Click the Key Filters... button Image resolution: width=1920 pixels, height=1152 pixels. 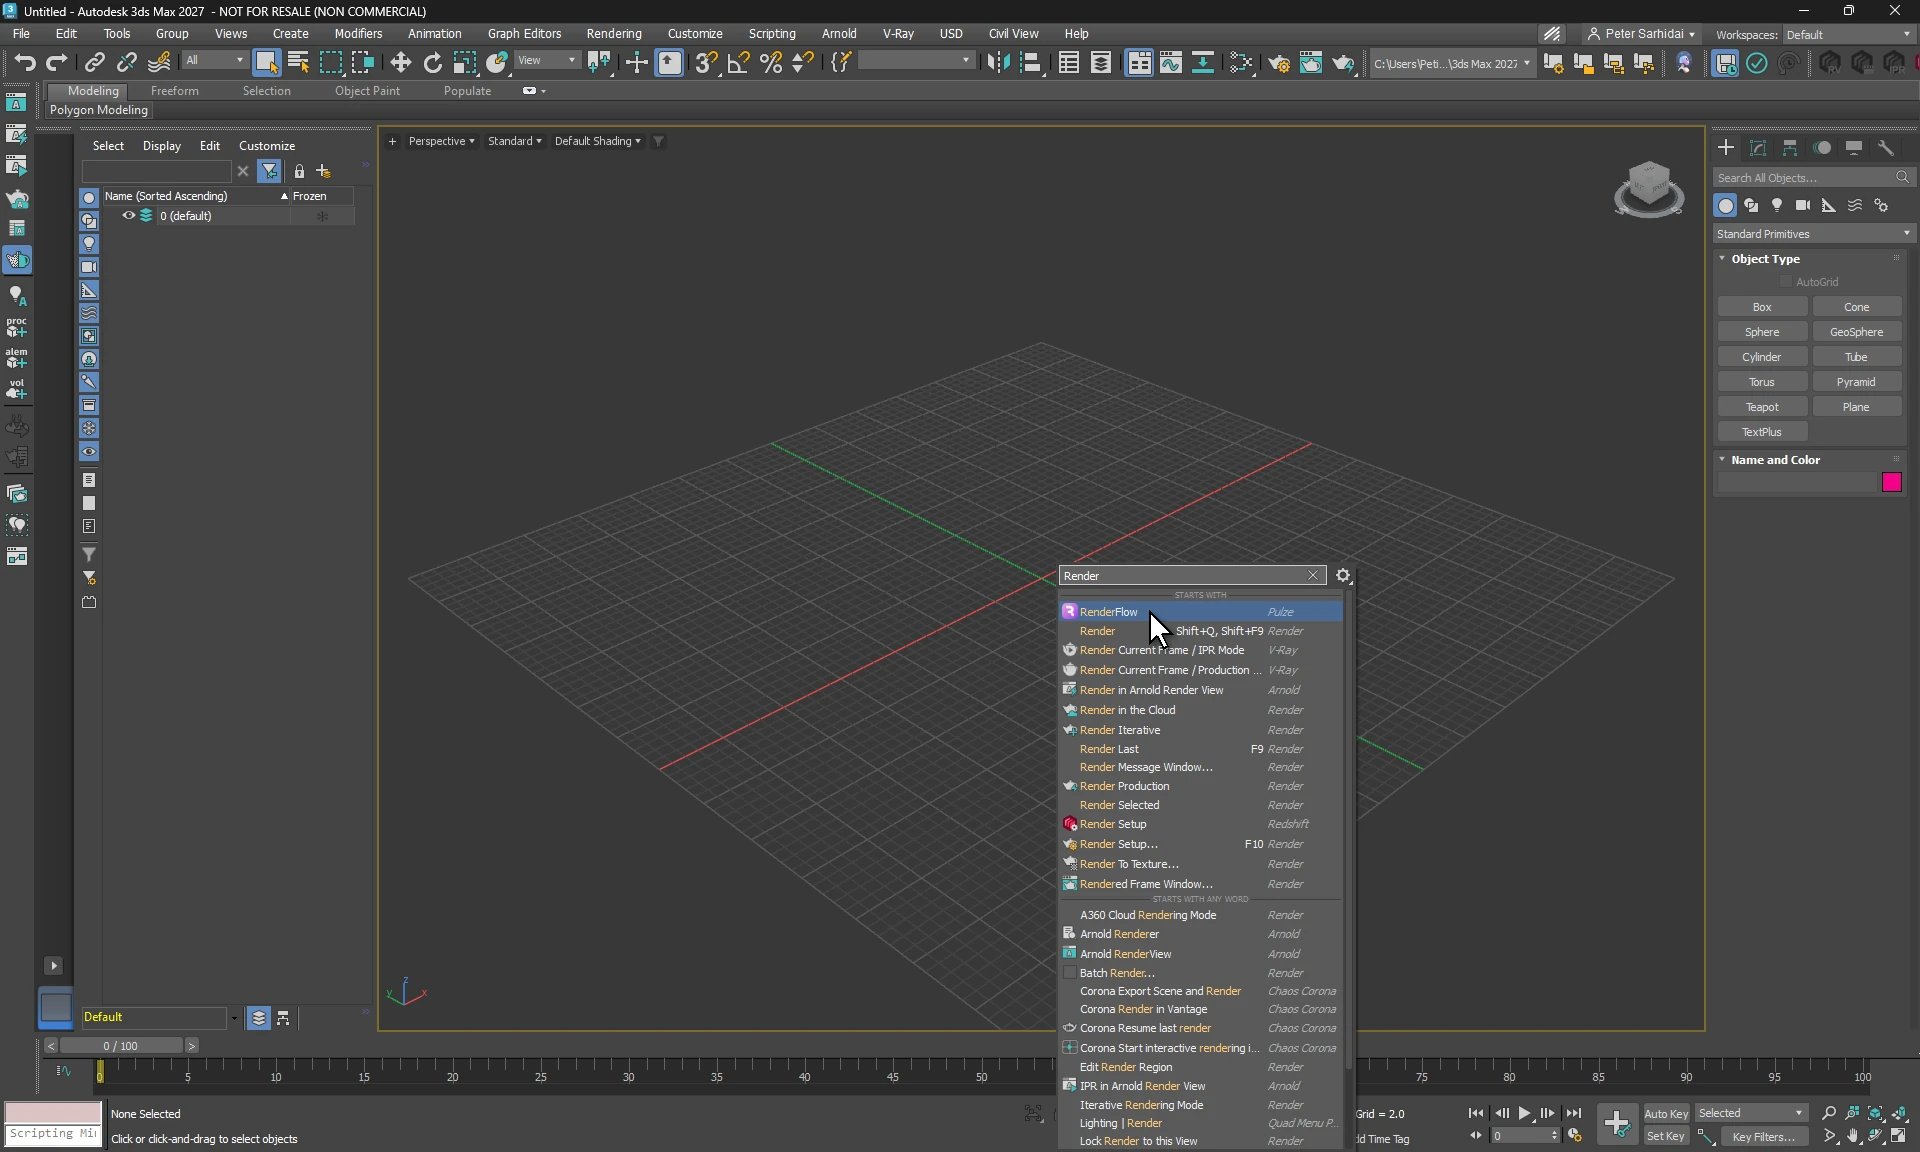point(1764,1136)
